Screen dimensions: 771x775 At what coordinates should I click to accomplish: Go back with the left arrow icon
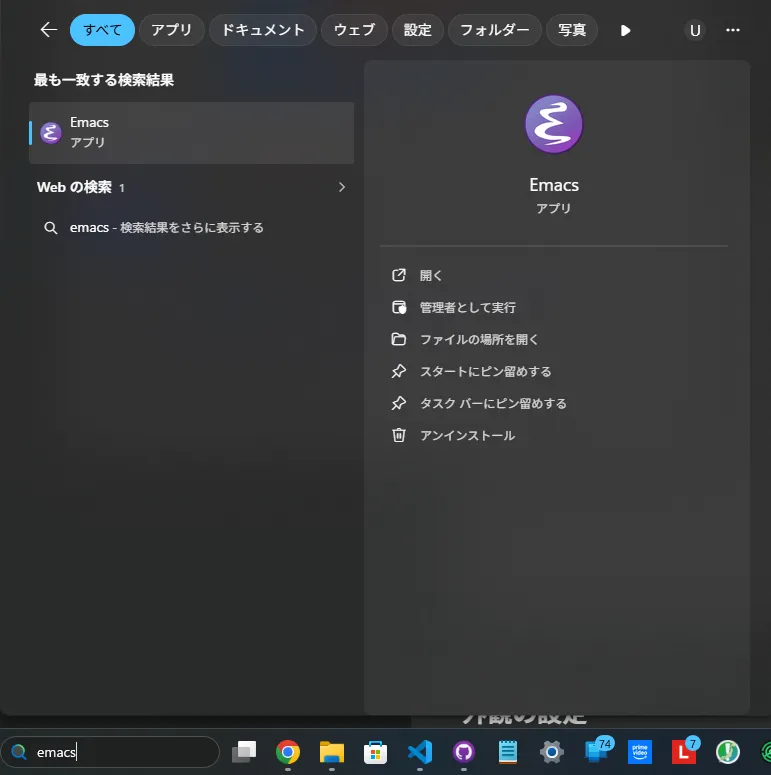pos(48,30)
